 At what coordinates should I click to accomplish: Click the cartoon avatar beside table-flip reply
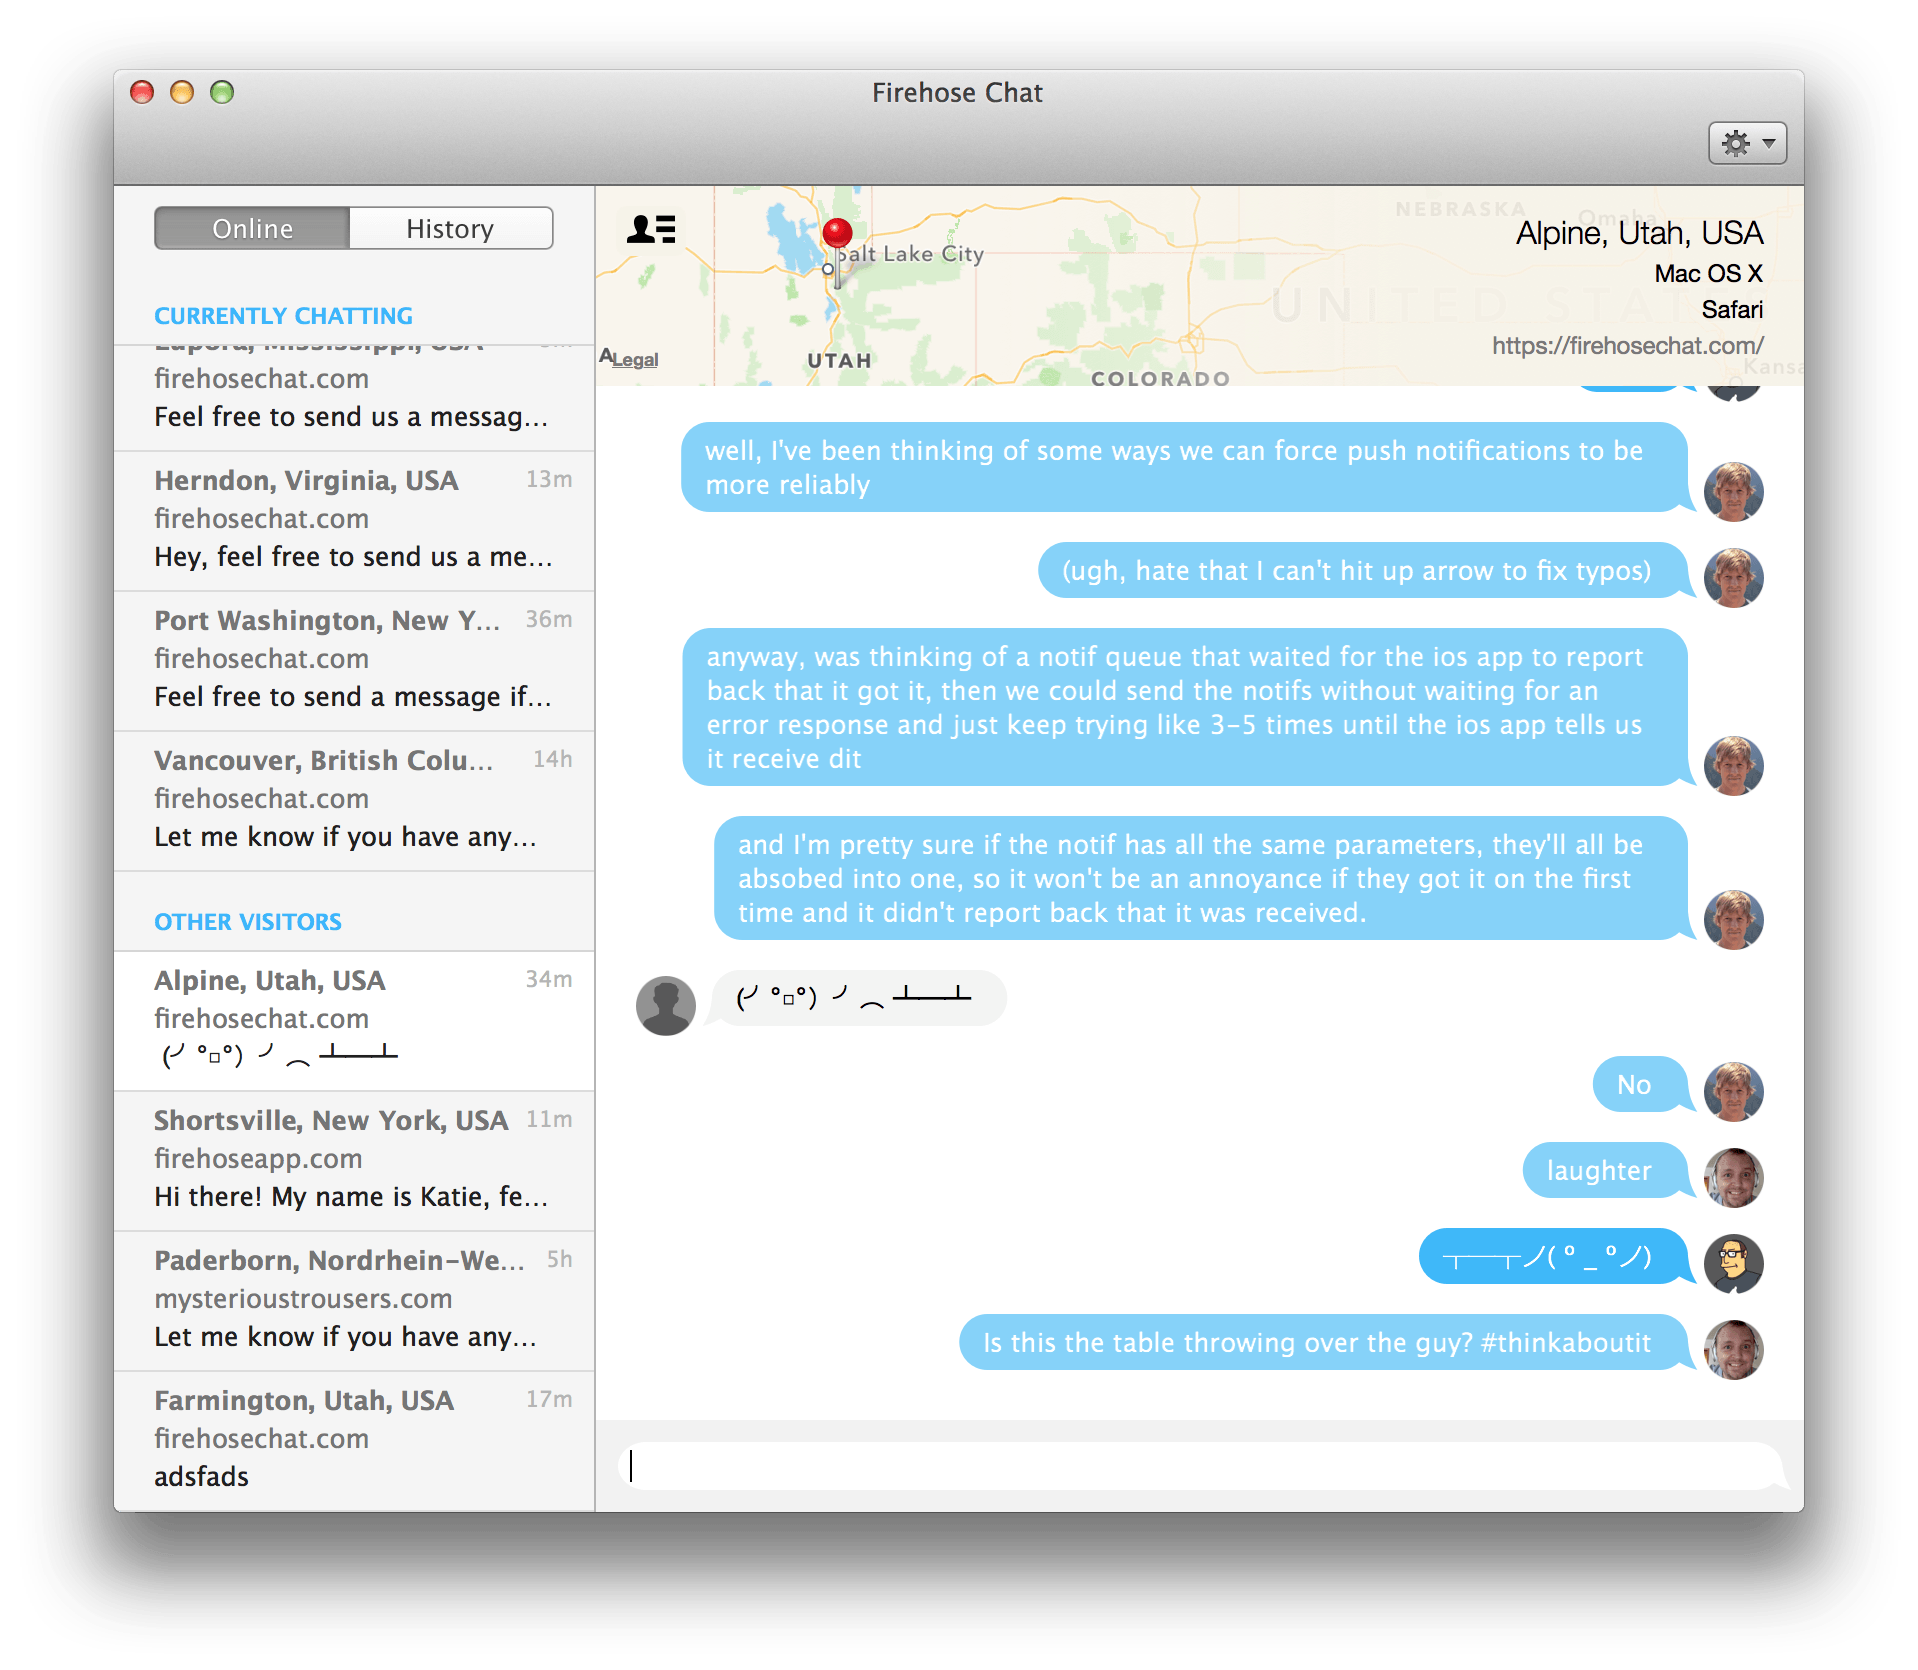[x=1733, y=1263]
